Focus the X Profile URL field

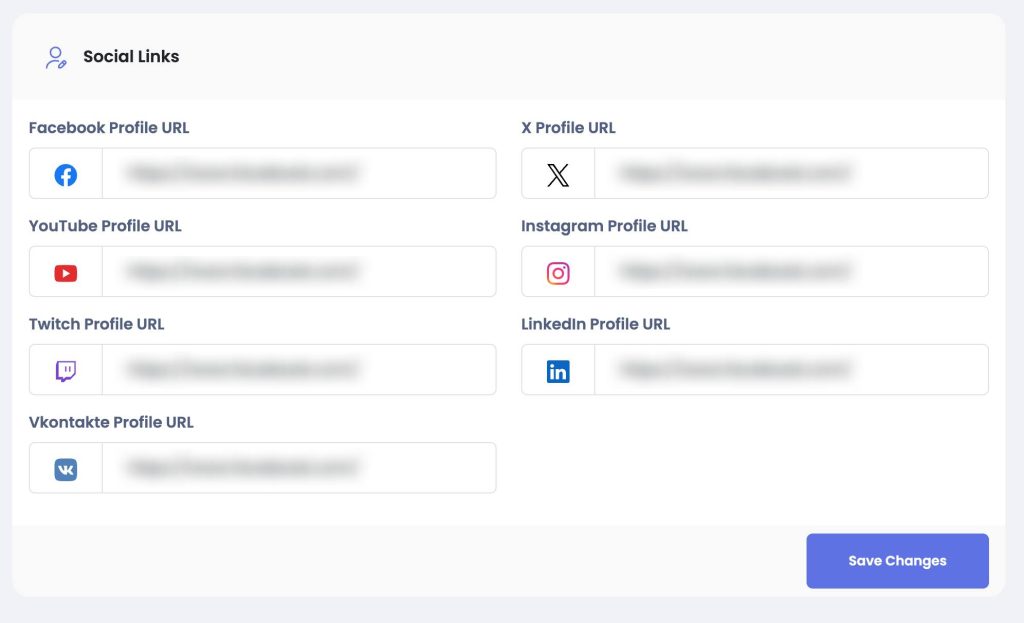[792, 173]
